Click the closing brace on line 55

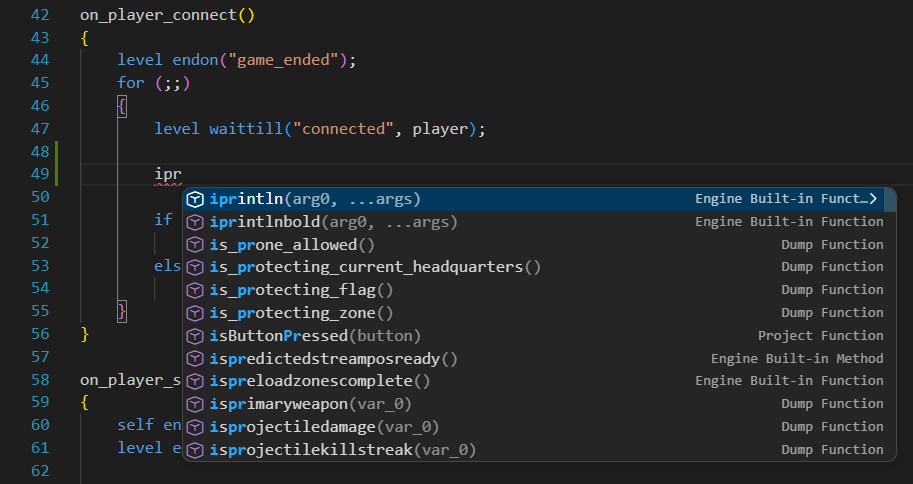(x=122, y=311)
